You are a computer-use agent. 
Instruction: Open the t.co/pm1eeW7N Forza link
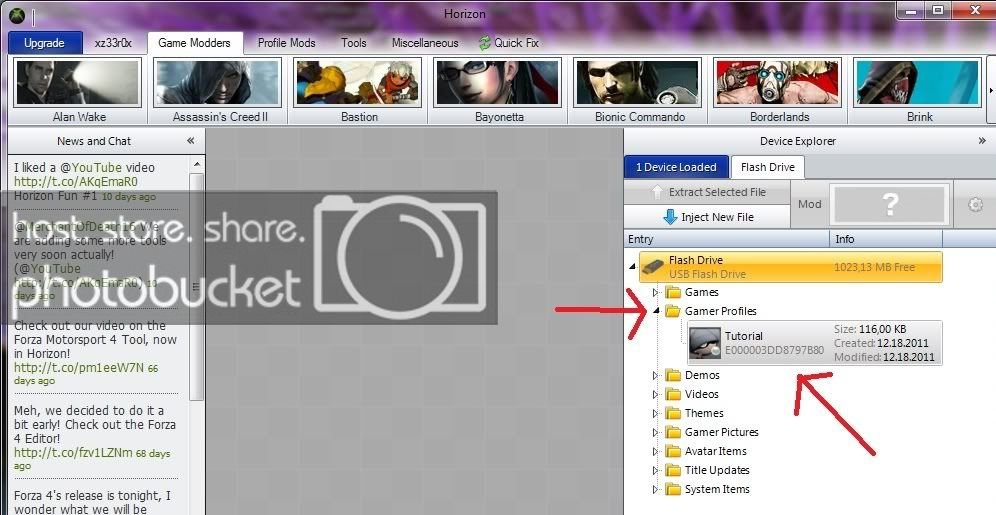point(79,368)
